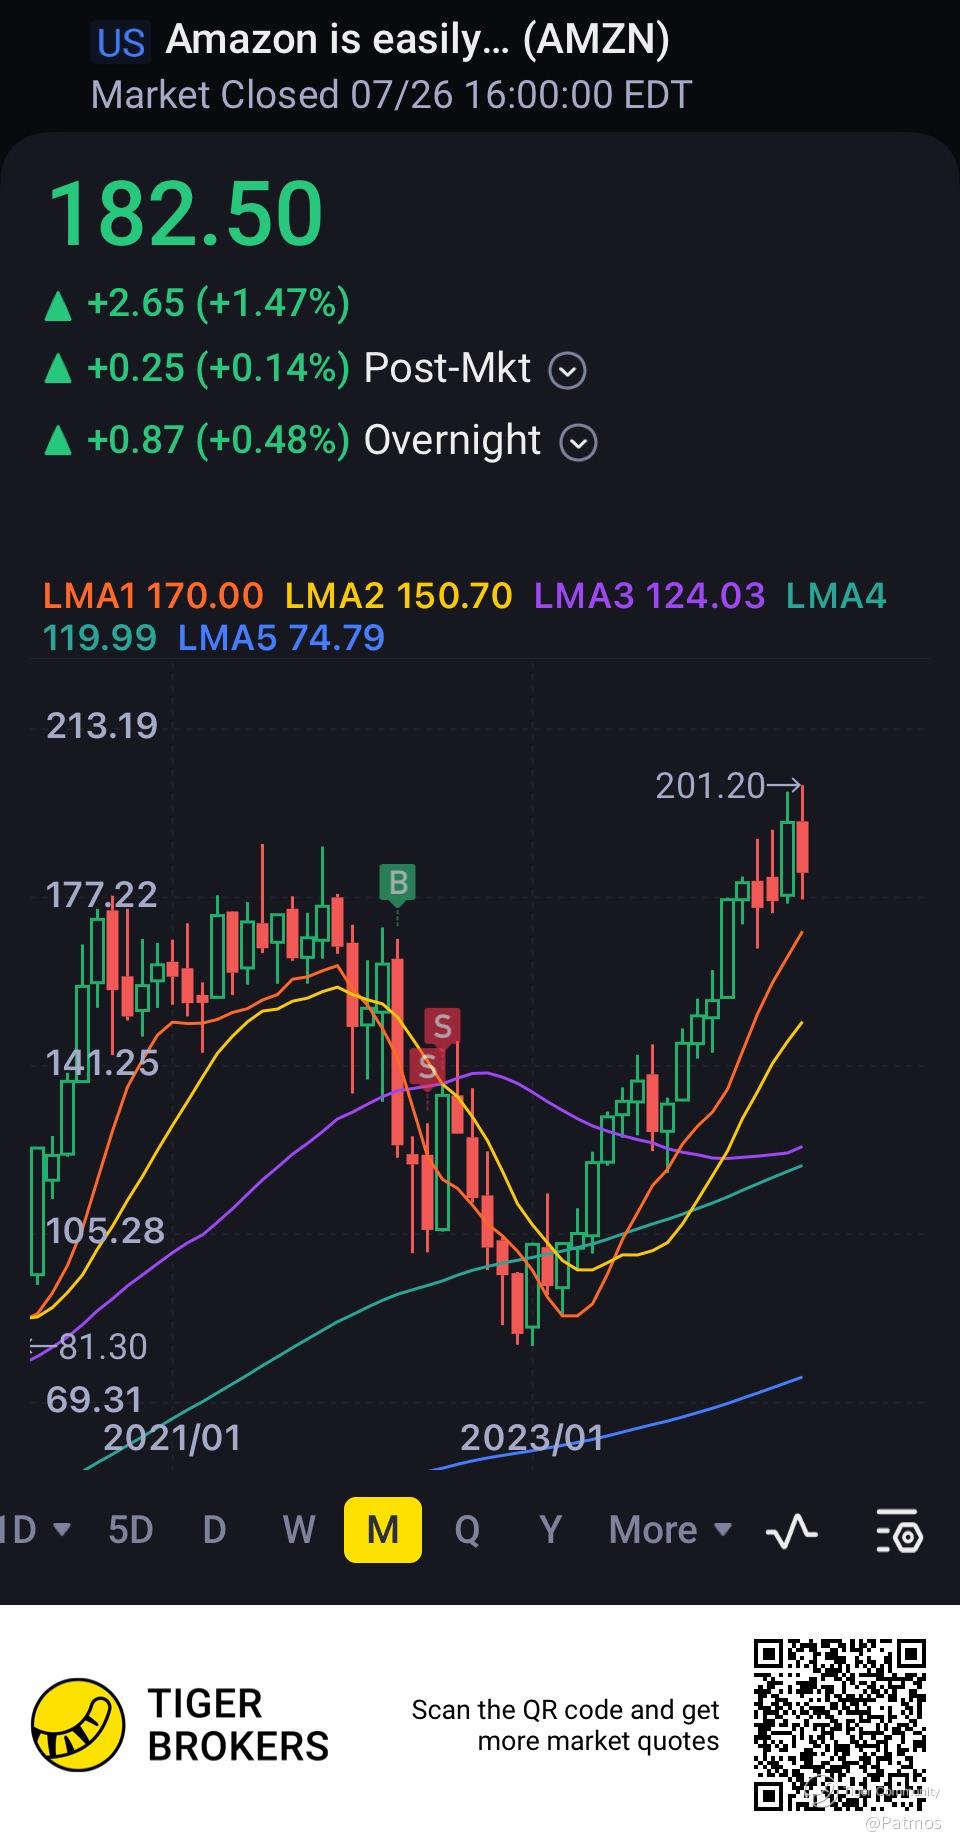Image resolution: width=960 pixels, height=1845 pixels.
Task: Open the chart settings list icon
Action: pos(898,1531)
